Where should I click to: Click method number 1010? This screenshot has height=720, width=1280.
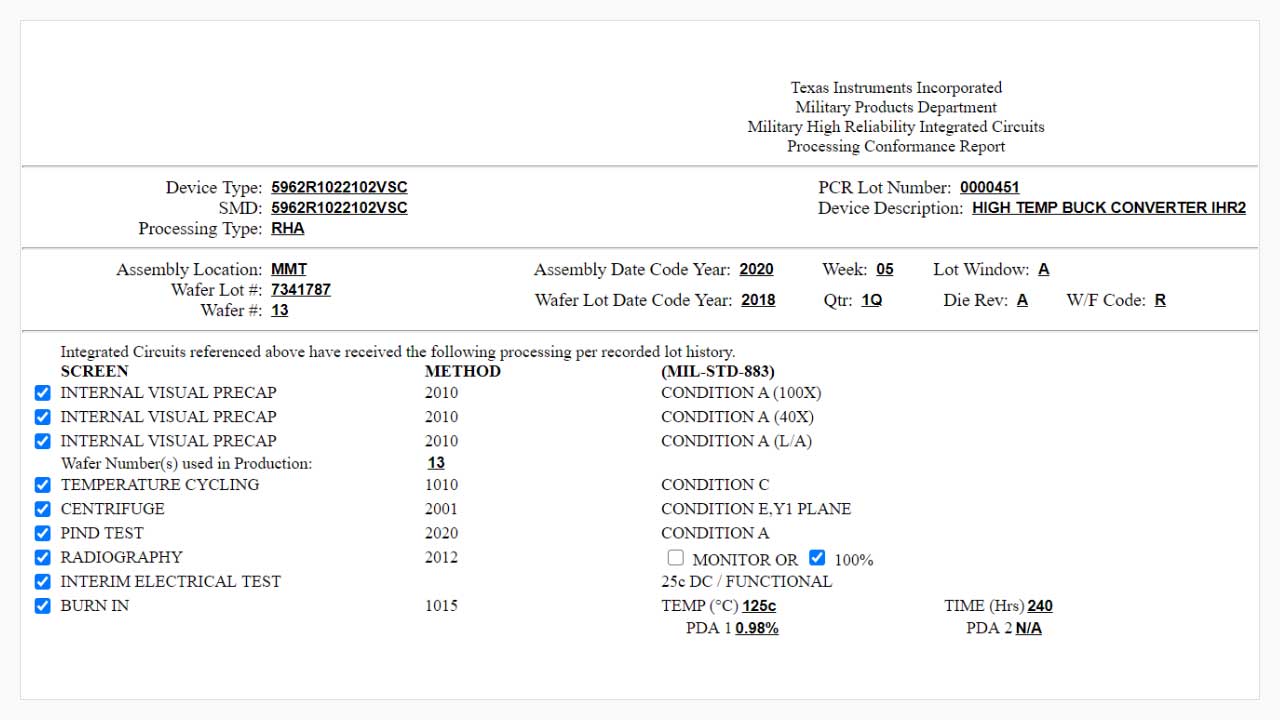441,485
